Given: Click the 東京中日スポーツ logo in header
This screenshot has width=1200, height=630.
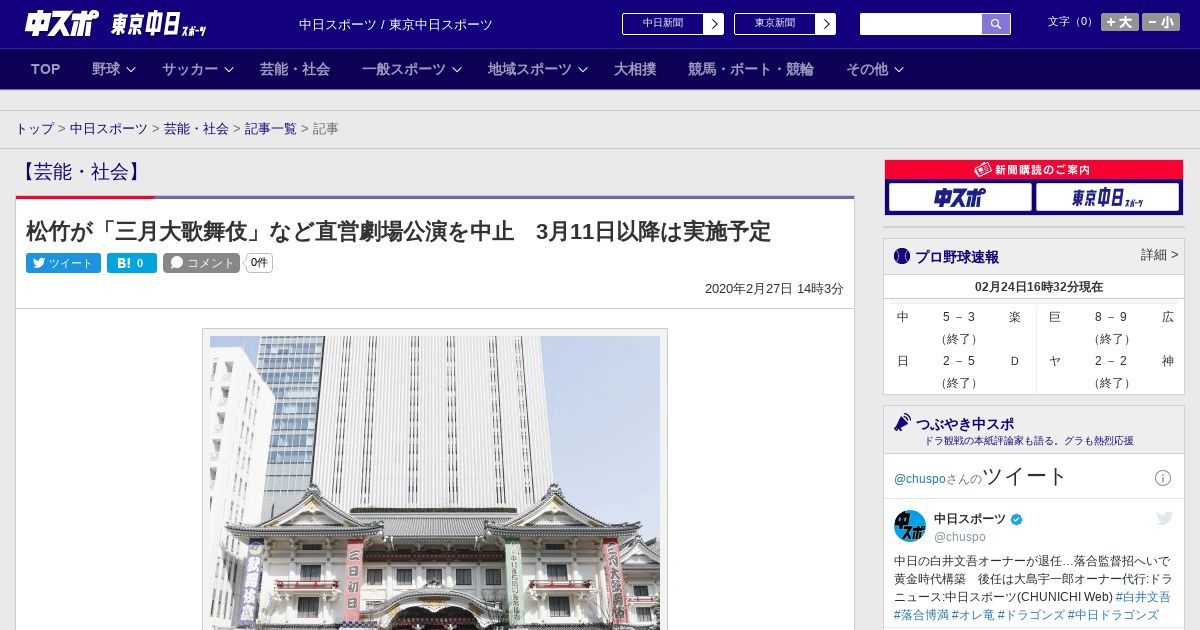Looking at the screenshot, I should tap(159, 24).
